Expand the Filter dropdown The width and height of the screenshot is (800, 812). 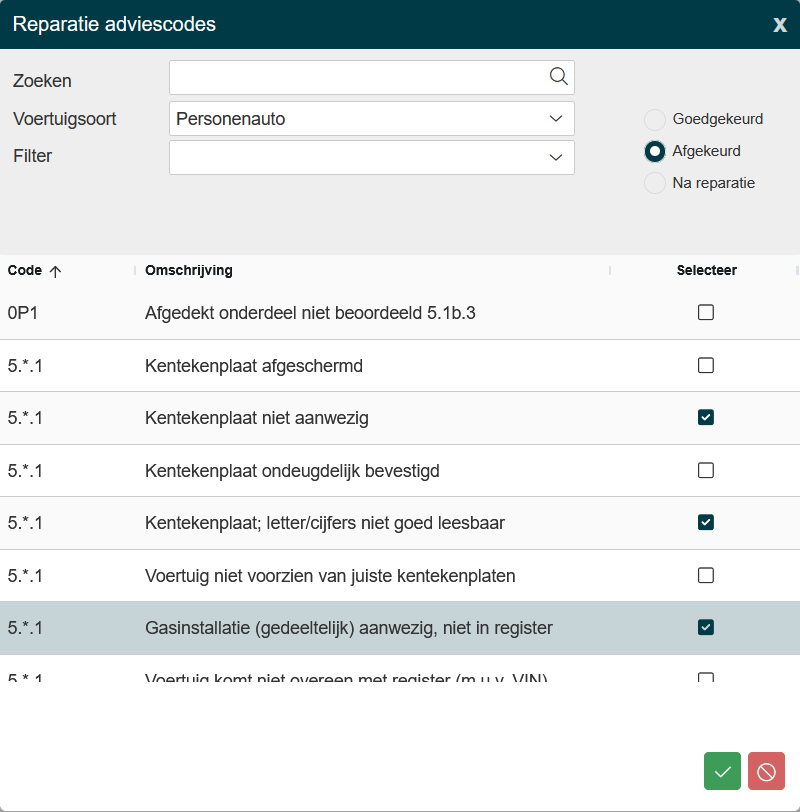click(x=556, y=157)
